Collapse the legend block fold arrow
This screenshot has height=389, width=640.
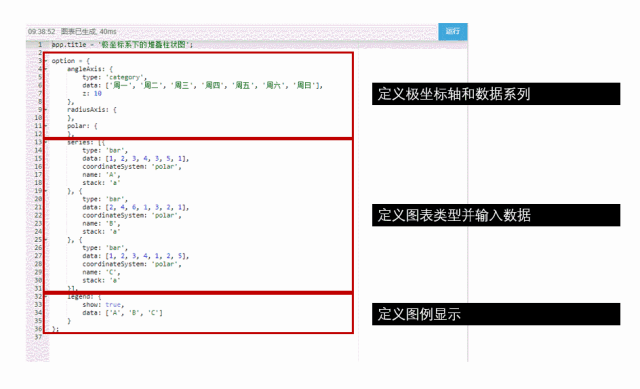46,297
